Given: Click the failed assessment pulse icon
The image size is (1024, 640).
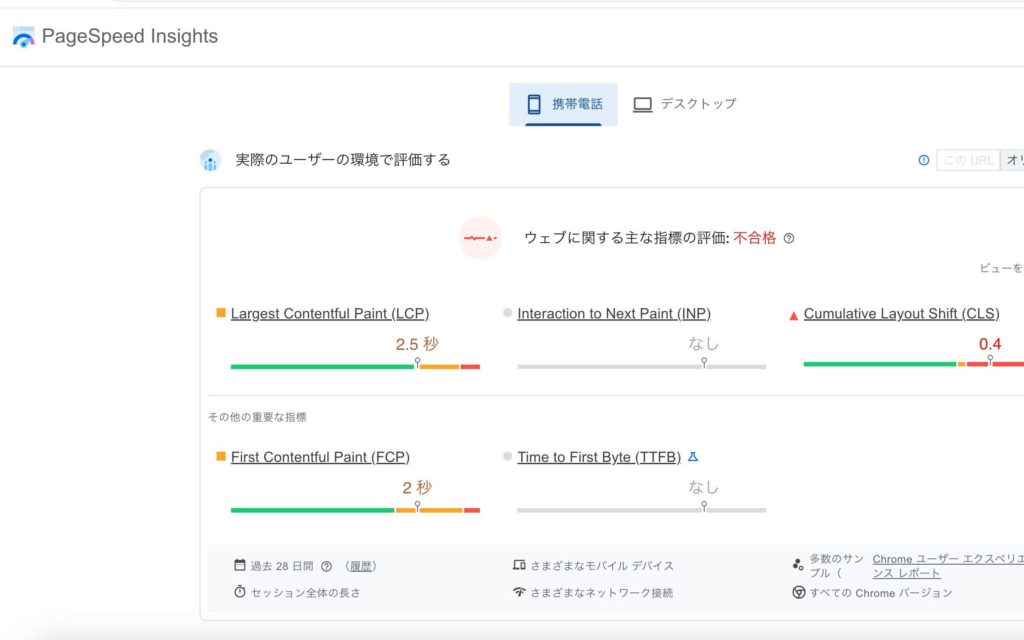Looking at the screenshot, I should [x=479, y=238].
